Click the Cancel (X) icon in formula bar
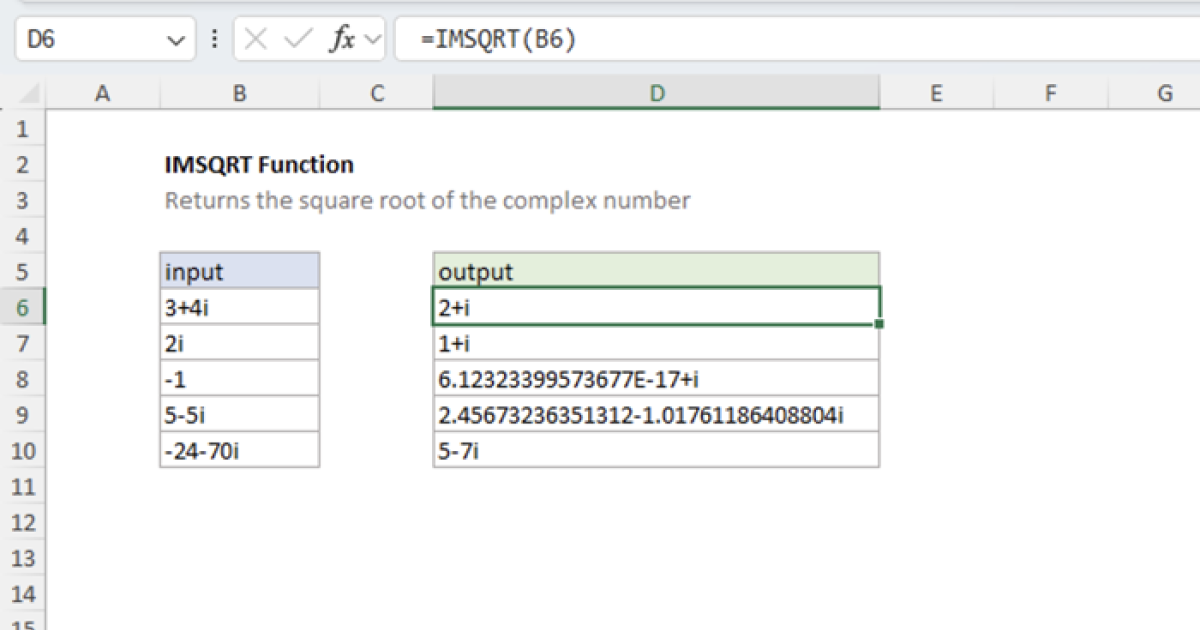 pyautogui.click(x=256, y=39)
